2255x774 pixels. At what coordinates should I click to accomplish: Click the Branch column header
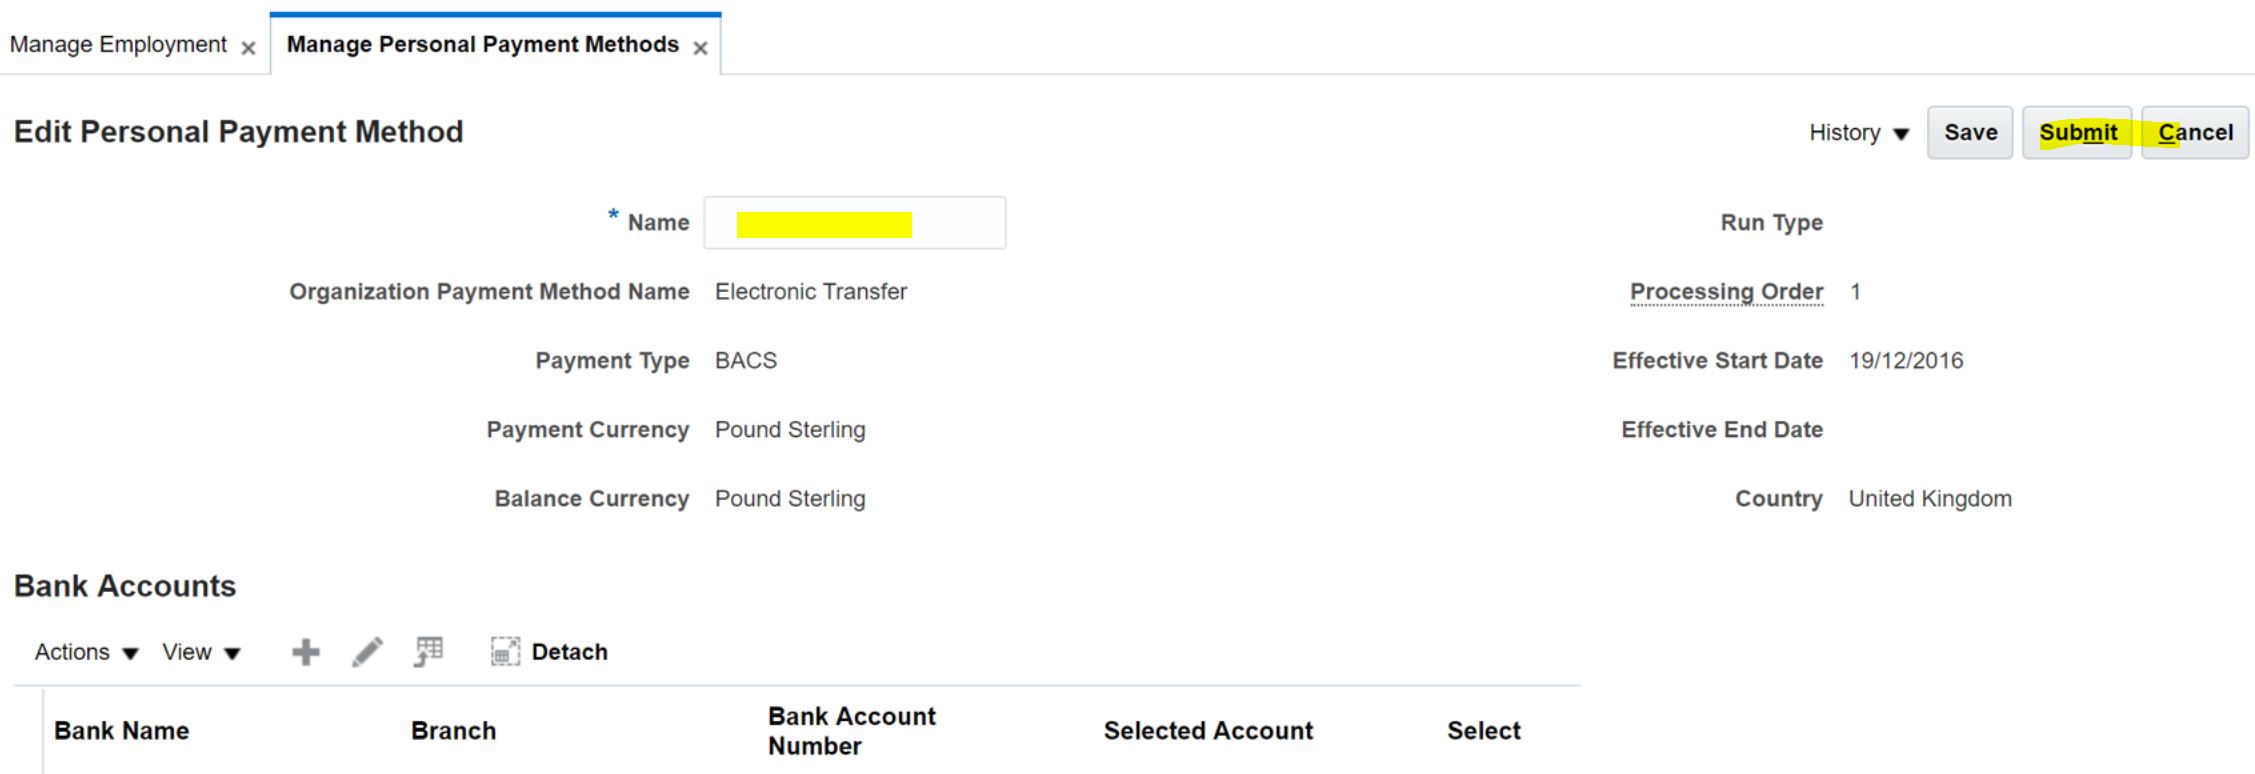click(x=453, y=730)
